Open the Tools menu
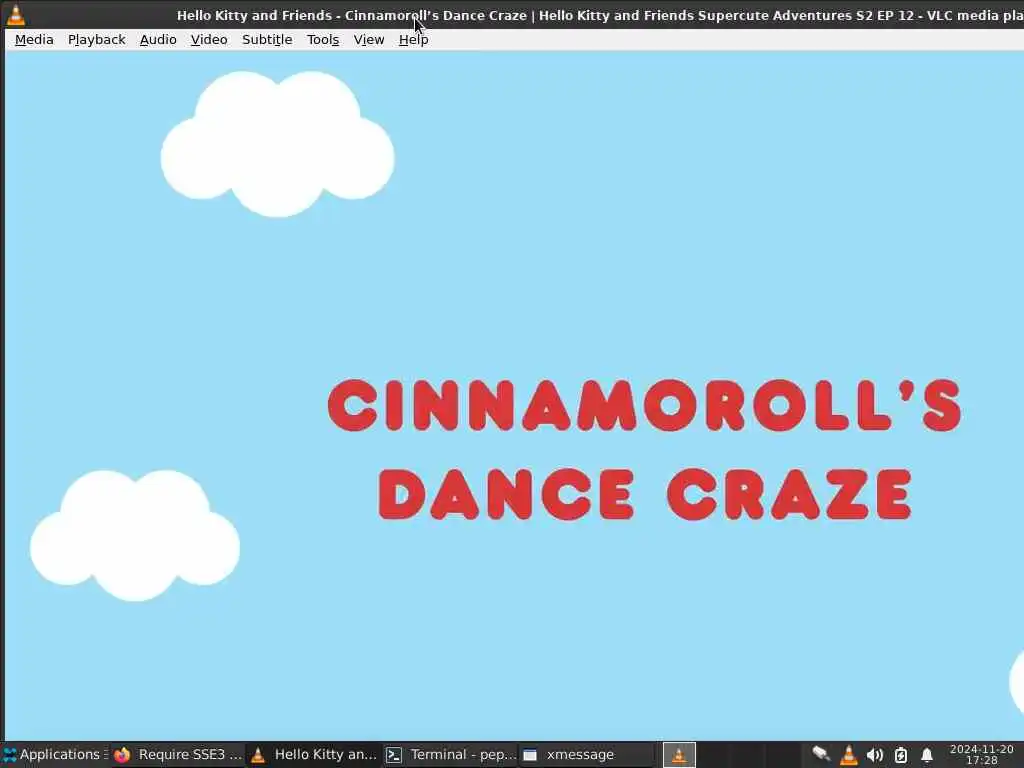The width and height of the screenshot is (1024, 768). [323, 40]
